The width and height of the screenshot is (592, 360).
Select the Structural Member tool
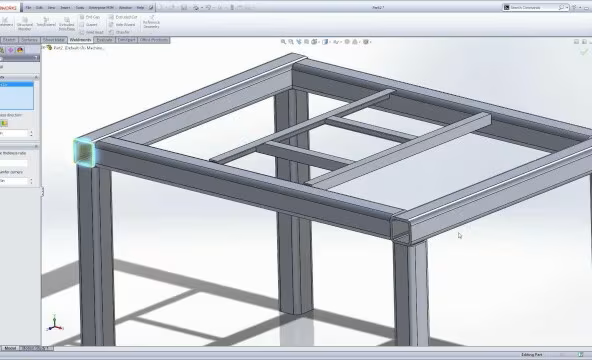pyautogui.click(x=25, y=24)
